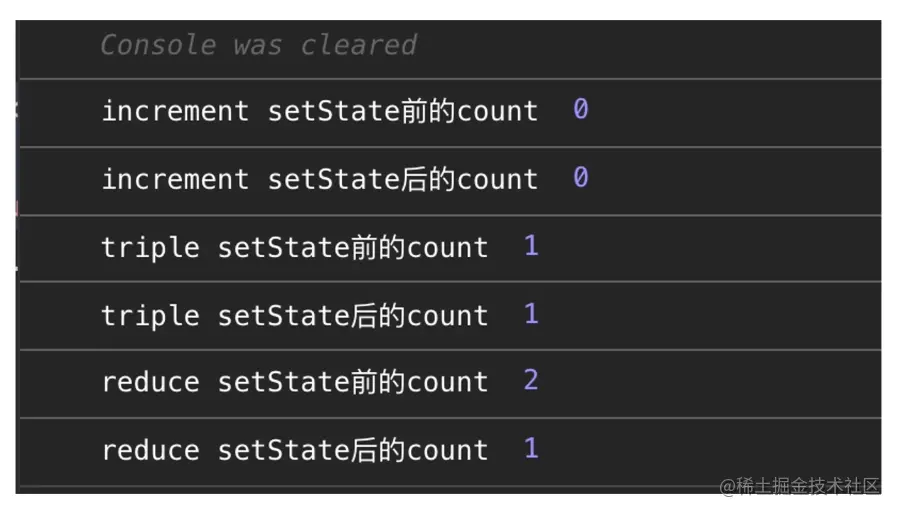Click value 1 of triple setState后 log
The height and width of the screenshot is (513, 898).
tap(531, 314)
